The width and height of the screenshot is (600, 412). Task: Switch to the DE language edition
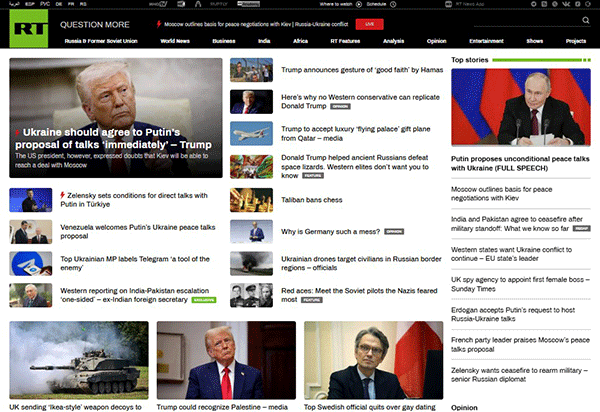pyautogui.click(x=59, y=4)
